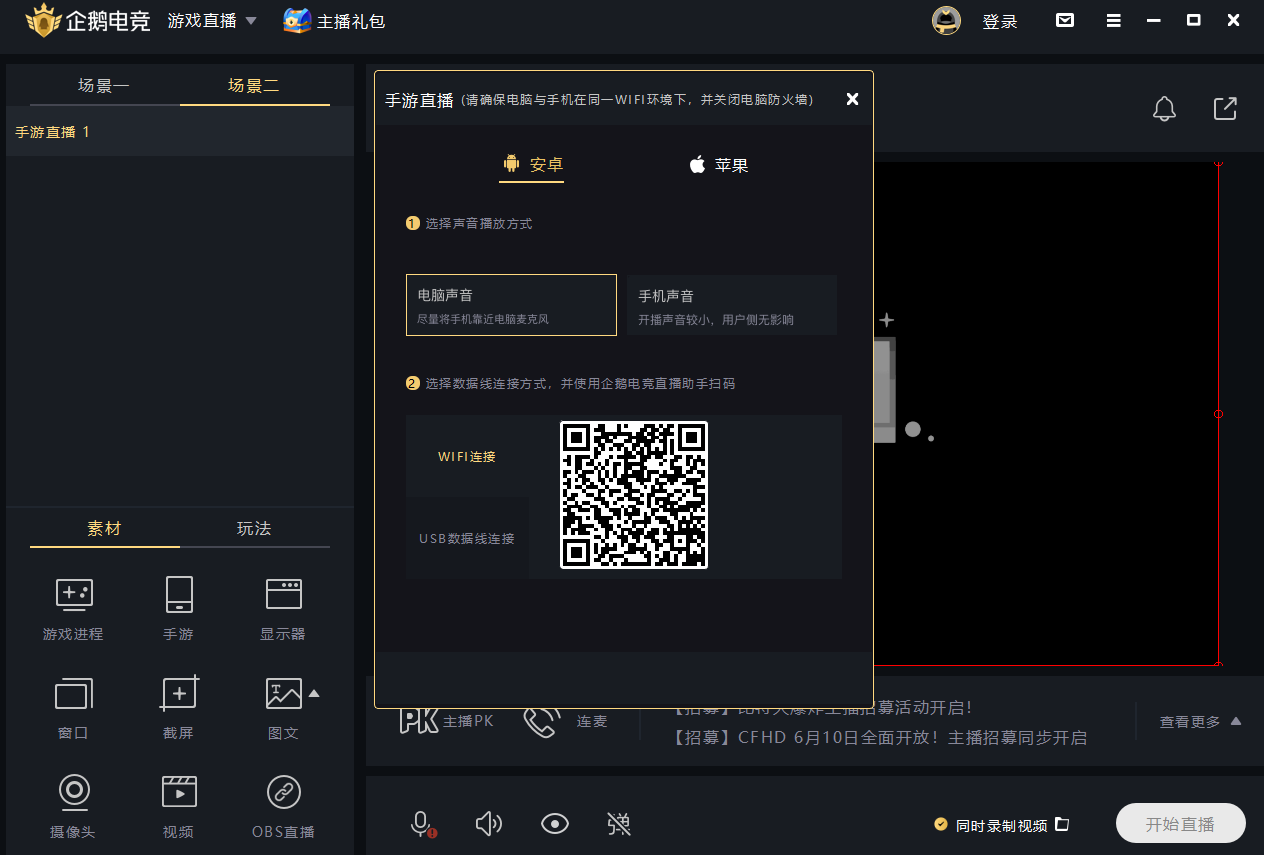The image size is (1264, 855).
Task: Switch to 场景一 tab
Action: point(104,86)
